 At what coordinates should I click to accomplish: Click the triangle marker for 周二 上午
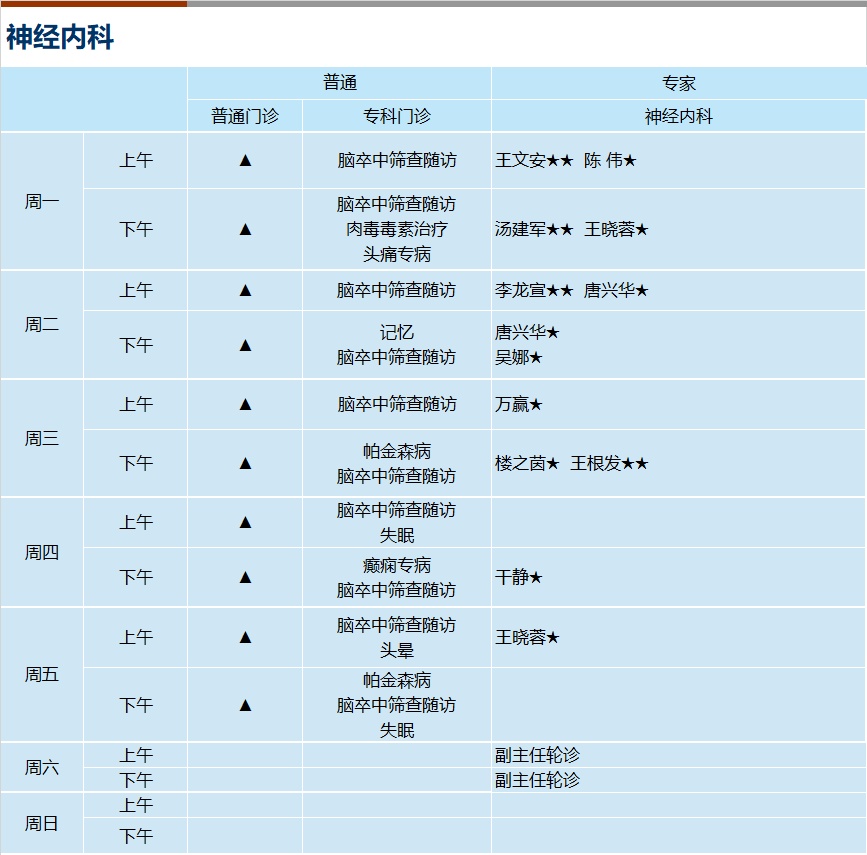(245, 290)
